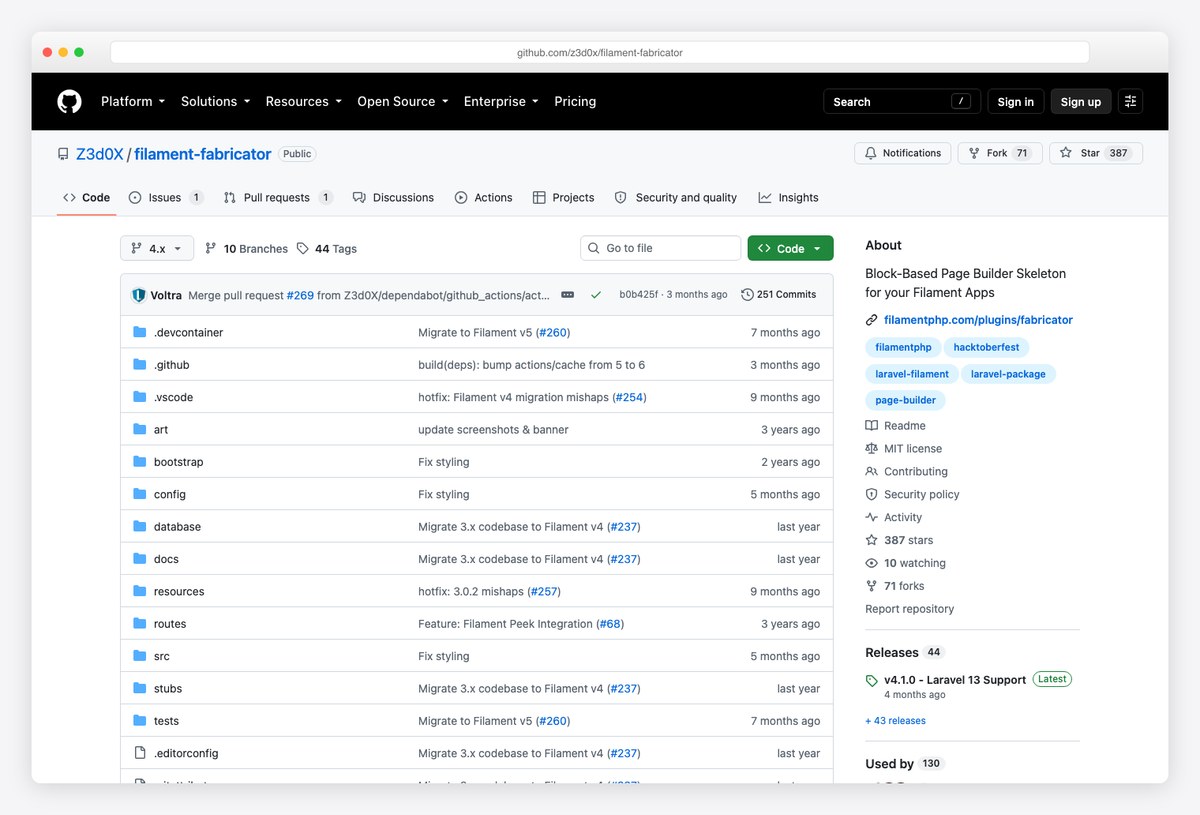Click the Z3d0X owner link
This screenshot has height=815, width=1200.
[x=100, y=154]
